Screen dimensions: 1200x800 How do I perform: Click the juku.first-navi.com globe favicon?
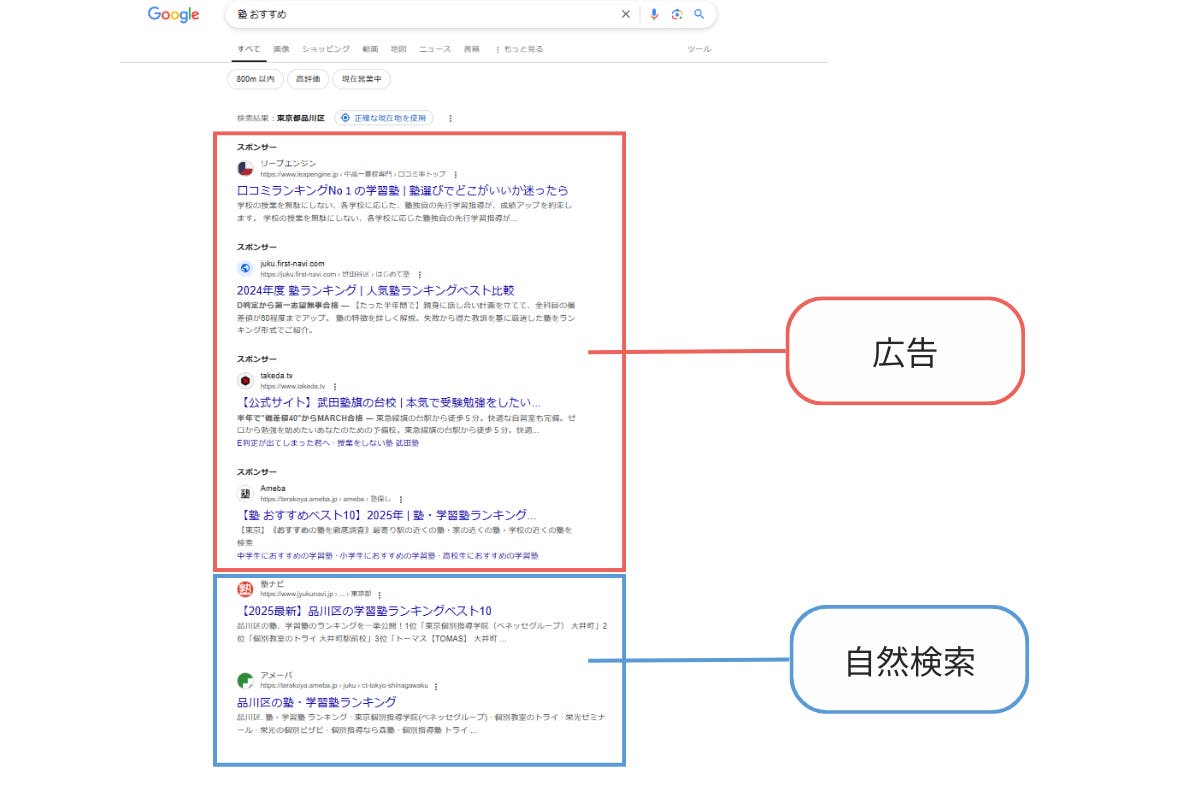(x=245, y=268)
